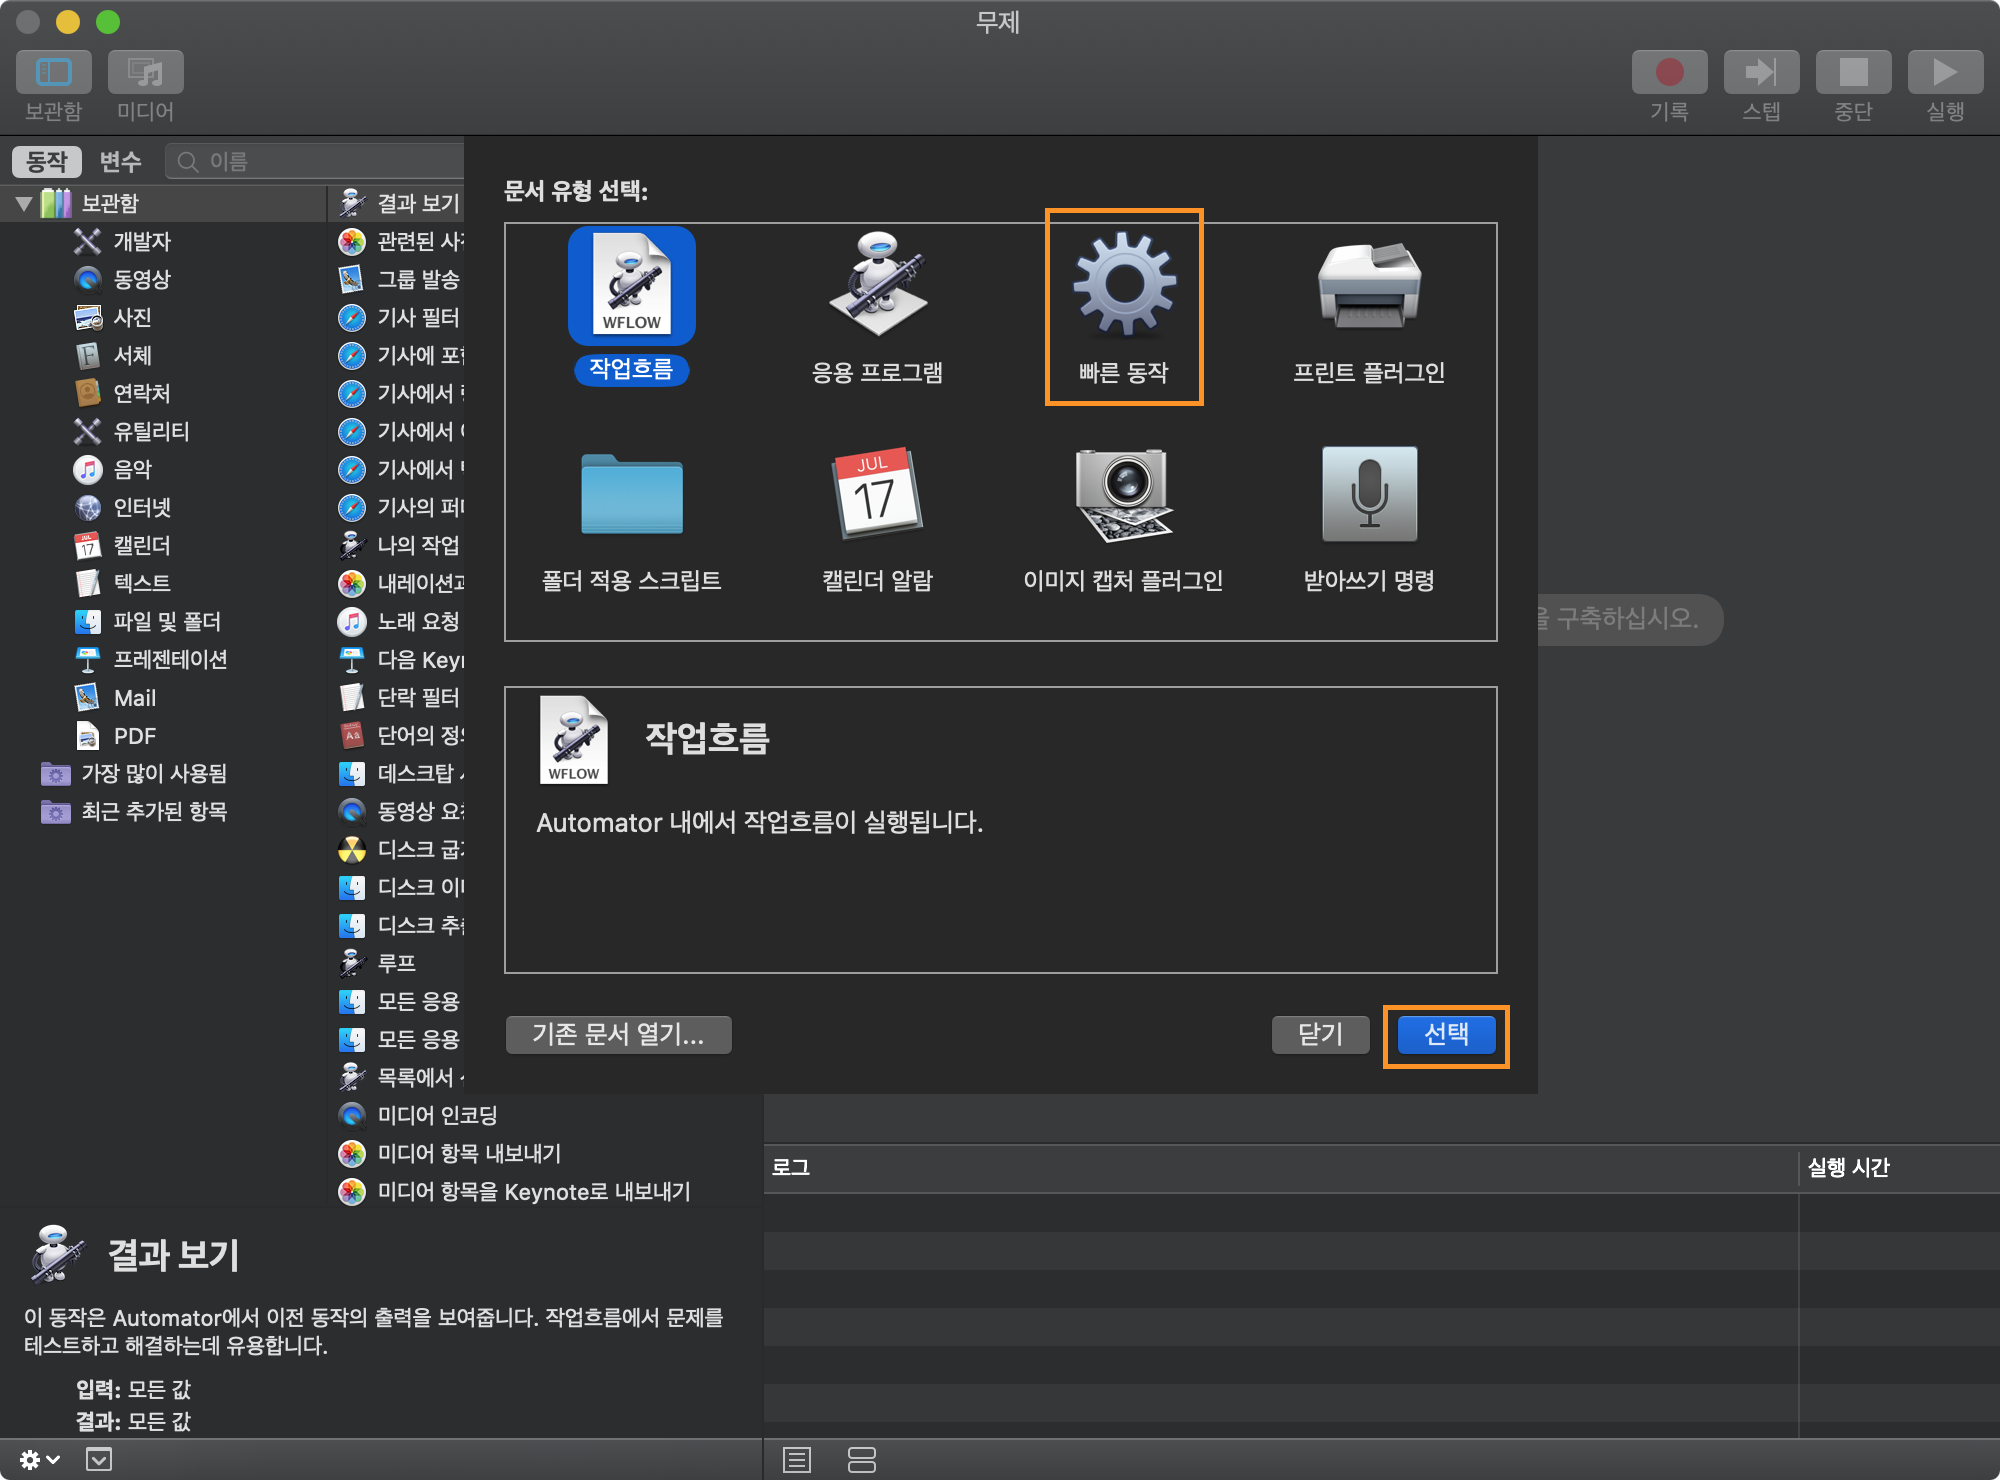Select the 작업흐름 WFLOW document icon

point(631,286)
